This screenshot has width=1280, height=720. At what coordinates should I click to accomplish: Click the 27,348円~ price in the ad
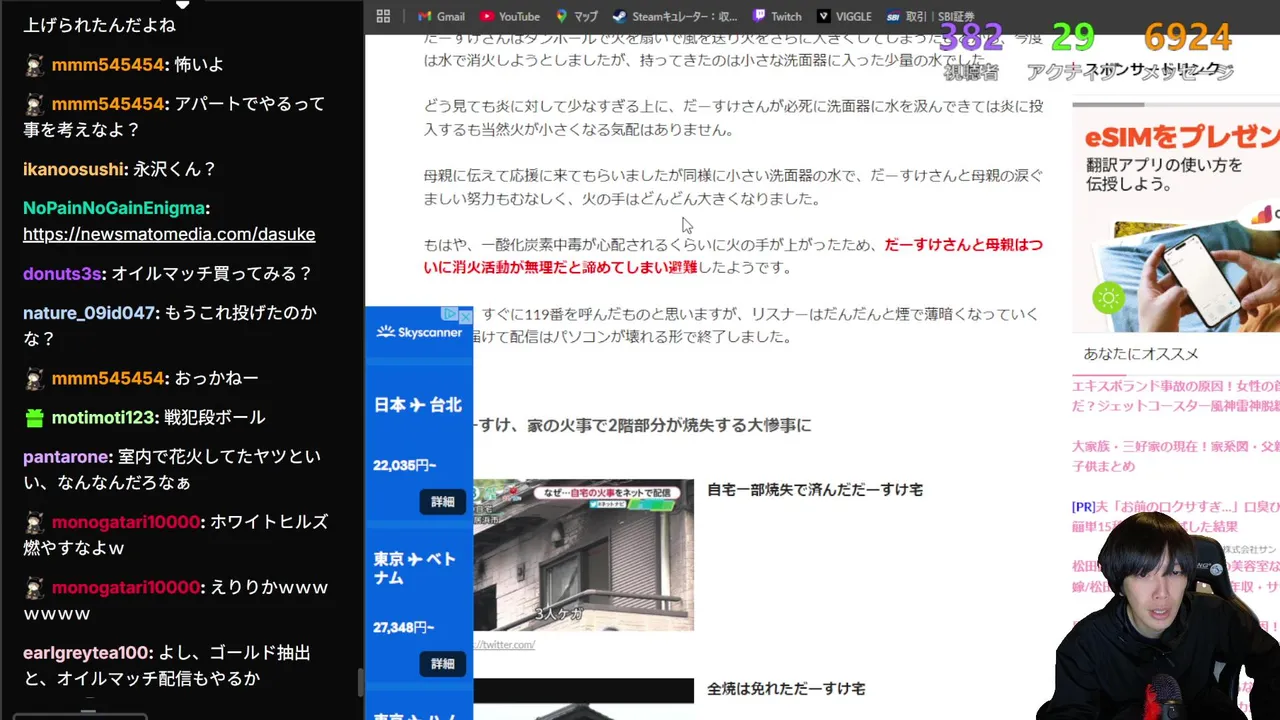[404, 627]
